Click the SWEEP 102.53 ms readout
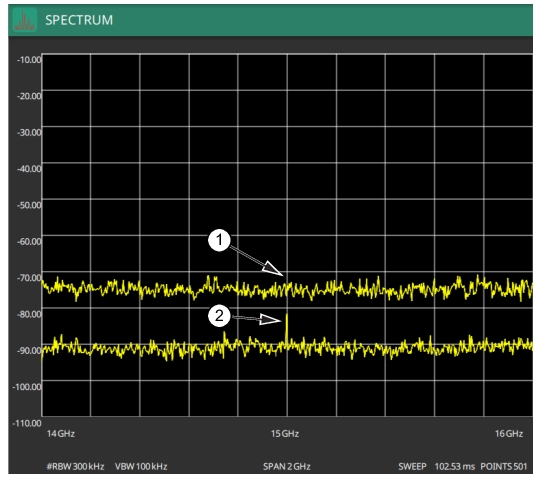This screenshot has height=478, width=541. click(x=437, y=467)
